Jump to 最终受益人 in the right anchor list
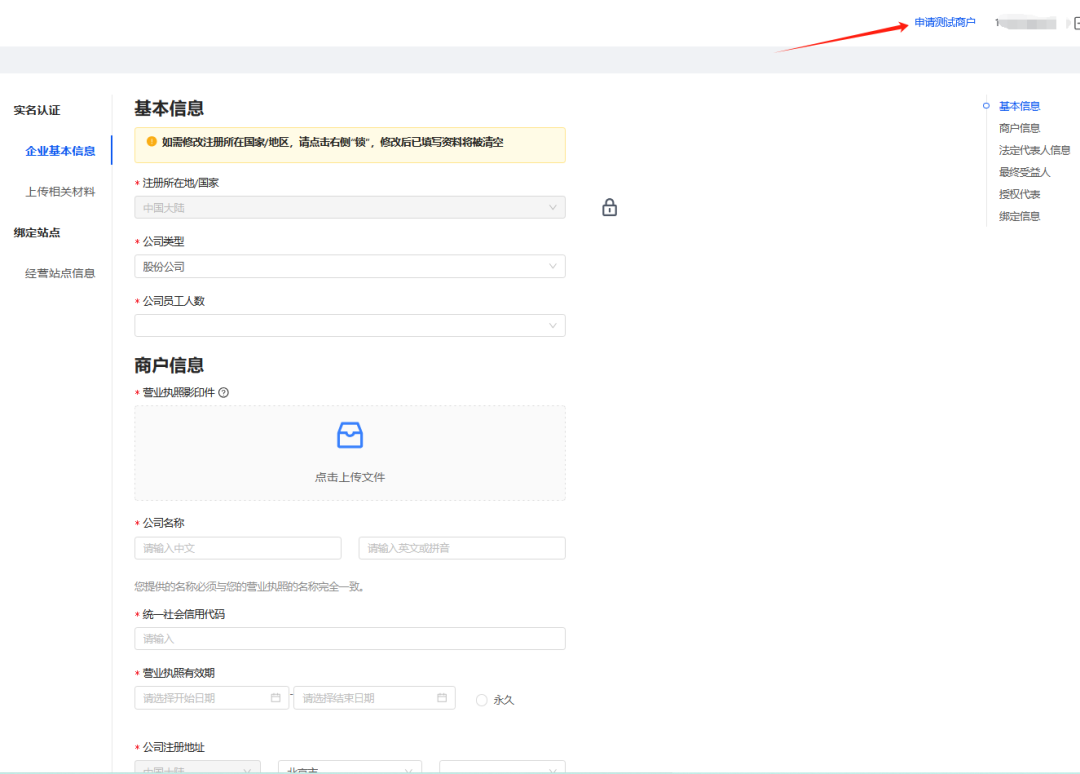 click(1024, 172)
